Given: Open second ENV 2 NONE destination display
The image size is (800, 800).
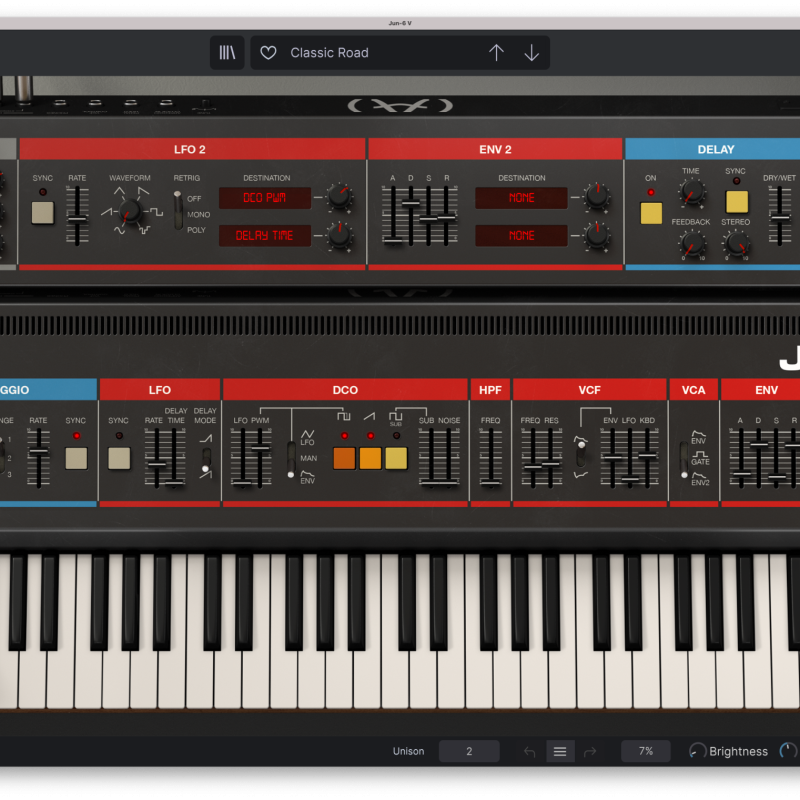Looking at the screenshot, I should [521, 236].
